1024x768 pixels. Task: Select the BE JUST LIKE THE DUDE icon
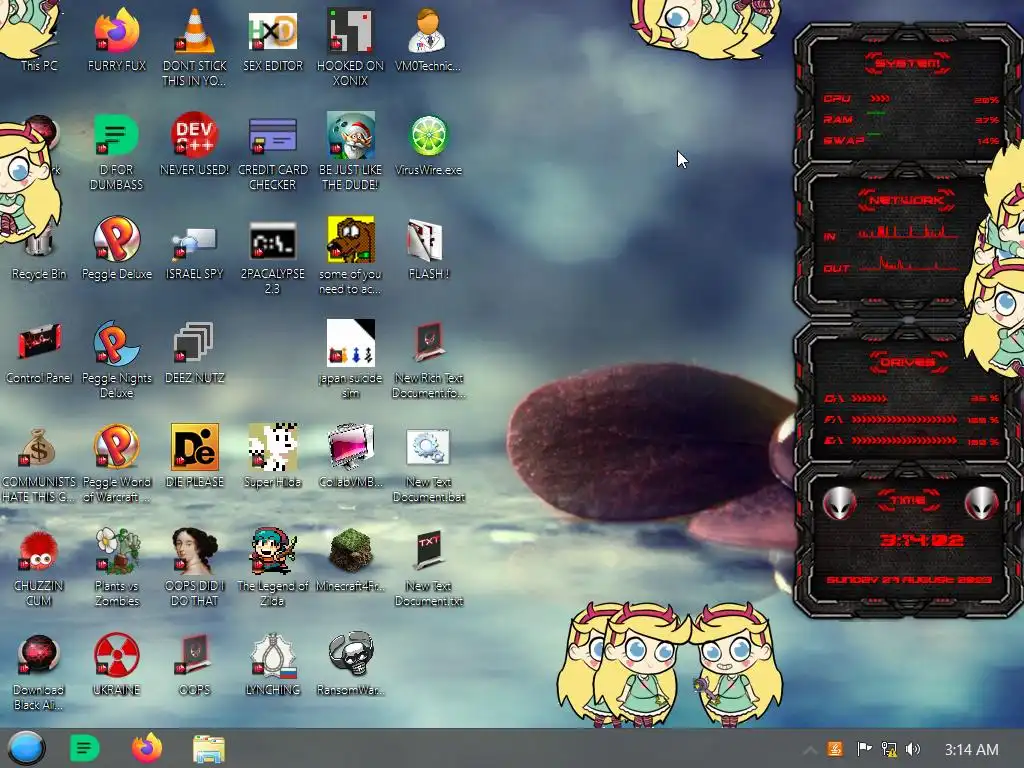point(350,152)
